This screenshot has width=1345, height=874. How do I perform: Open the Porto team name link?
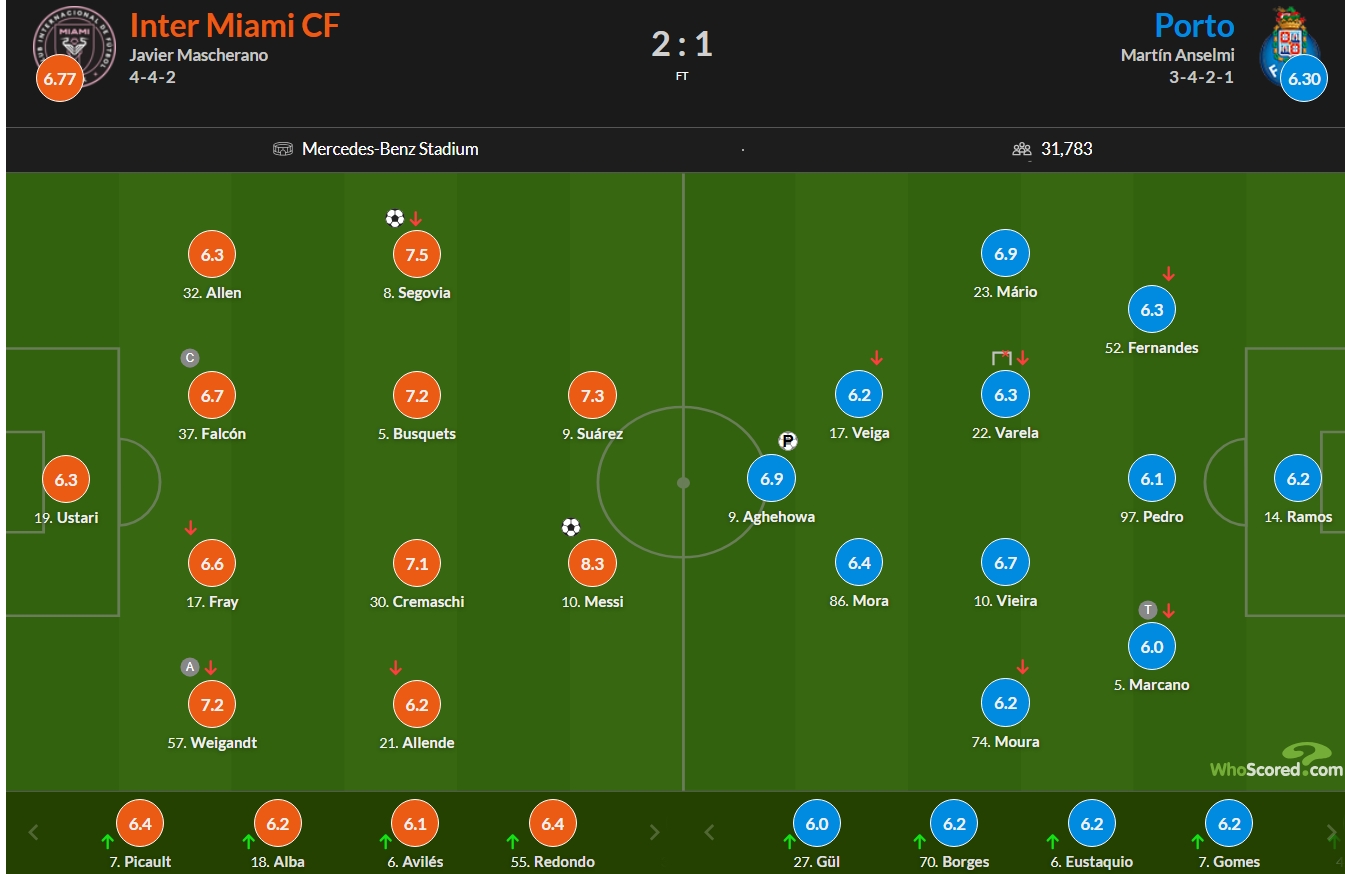click(1194, 25)
